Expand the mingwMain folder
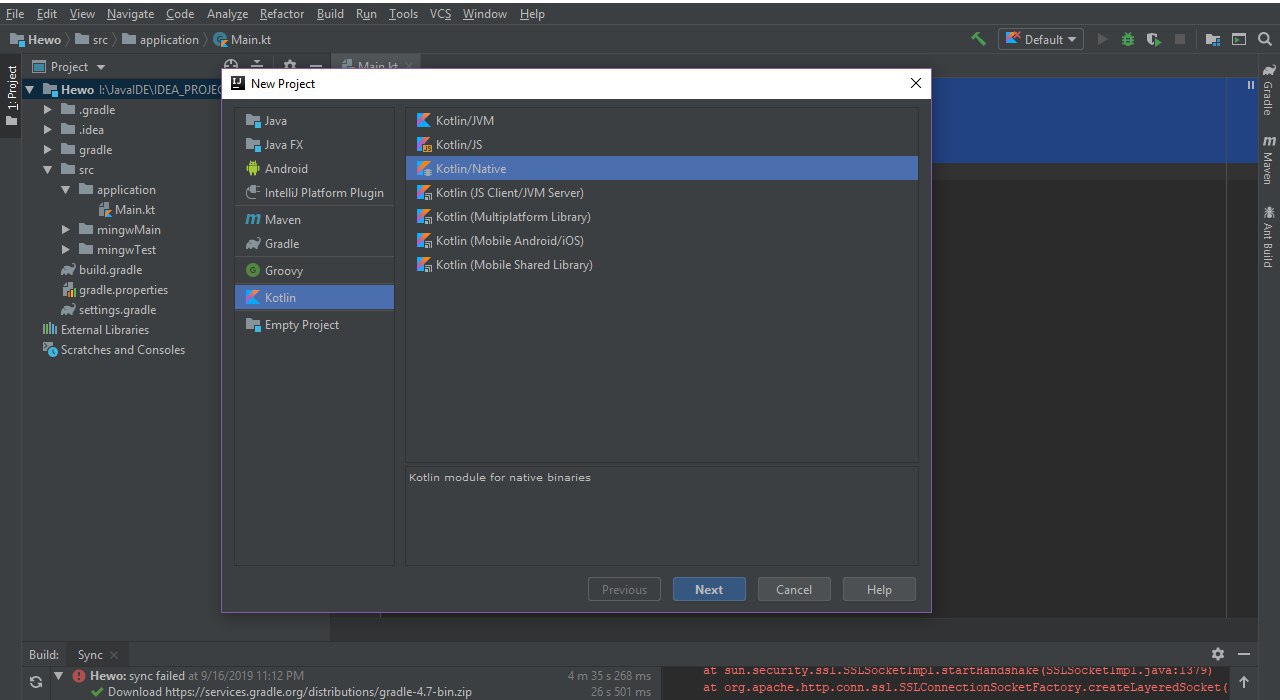The height and width of the screenshot is (700, 1280). [x=65, y=230]
